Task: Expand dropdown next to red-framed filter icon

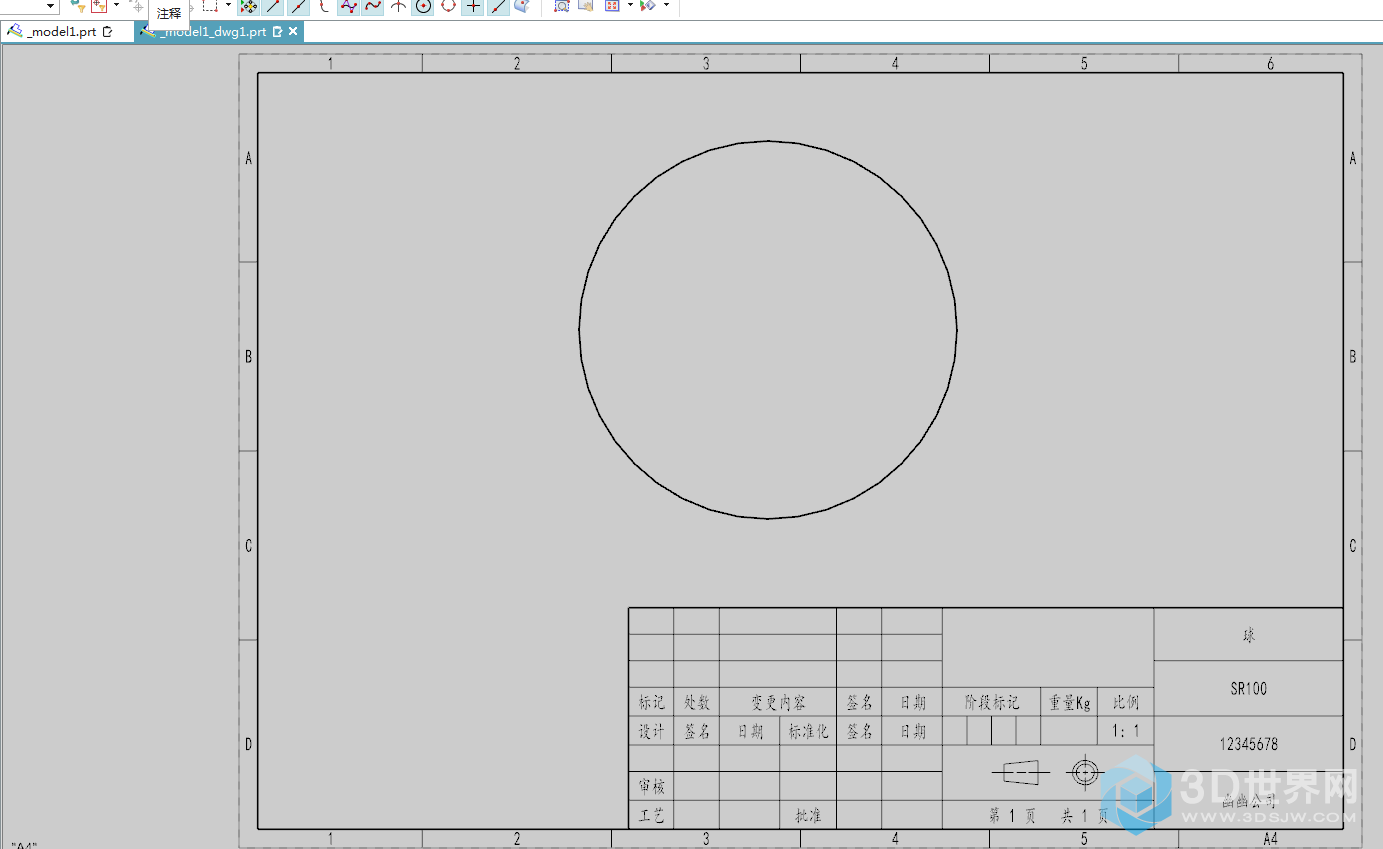Action: point(116,5)
